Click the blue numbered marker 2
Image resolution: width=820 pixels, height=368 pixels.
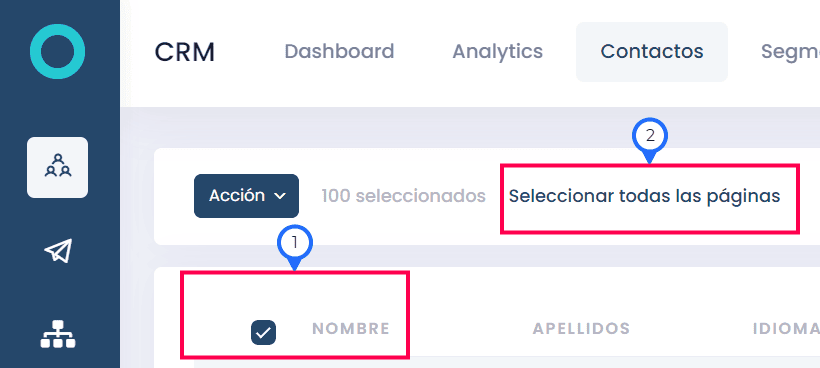(650, 136)
